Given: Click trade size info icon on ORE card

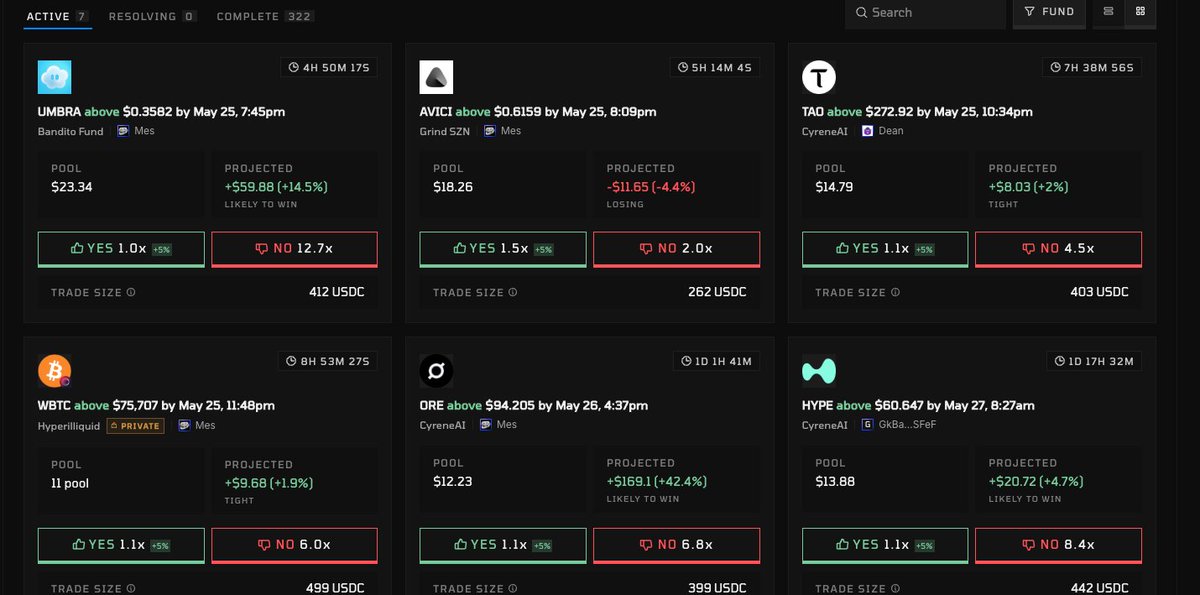Looking at the screenshot, I should point(513,588).
